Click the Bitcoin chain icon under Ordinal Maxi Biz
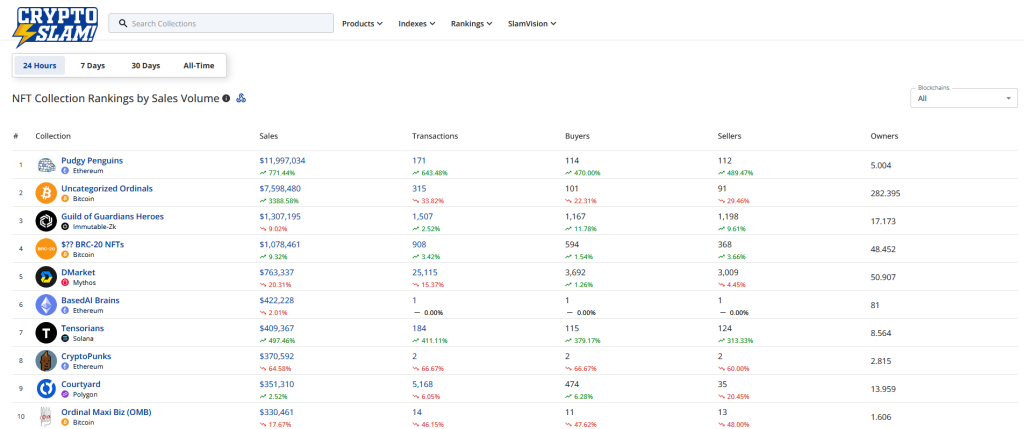The image size is (1024, 429). [x=65, y=422]
